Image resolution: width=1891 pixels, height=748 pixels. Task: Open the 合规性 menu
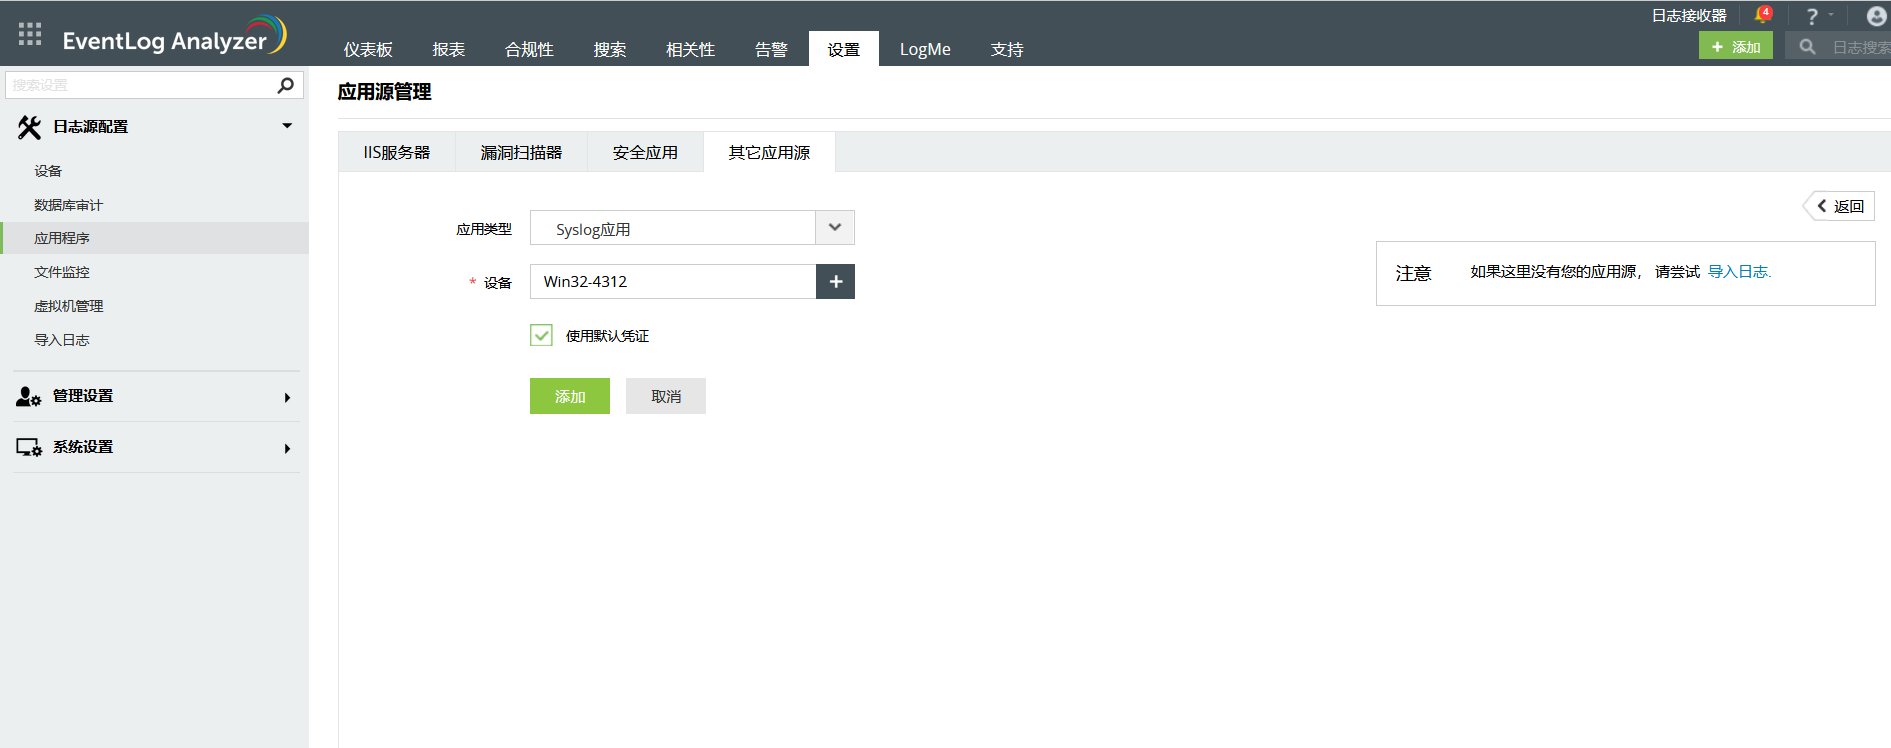(529, 49)
